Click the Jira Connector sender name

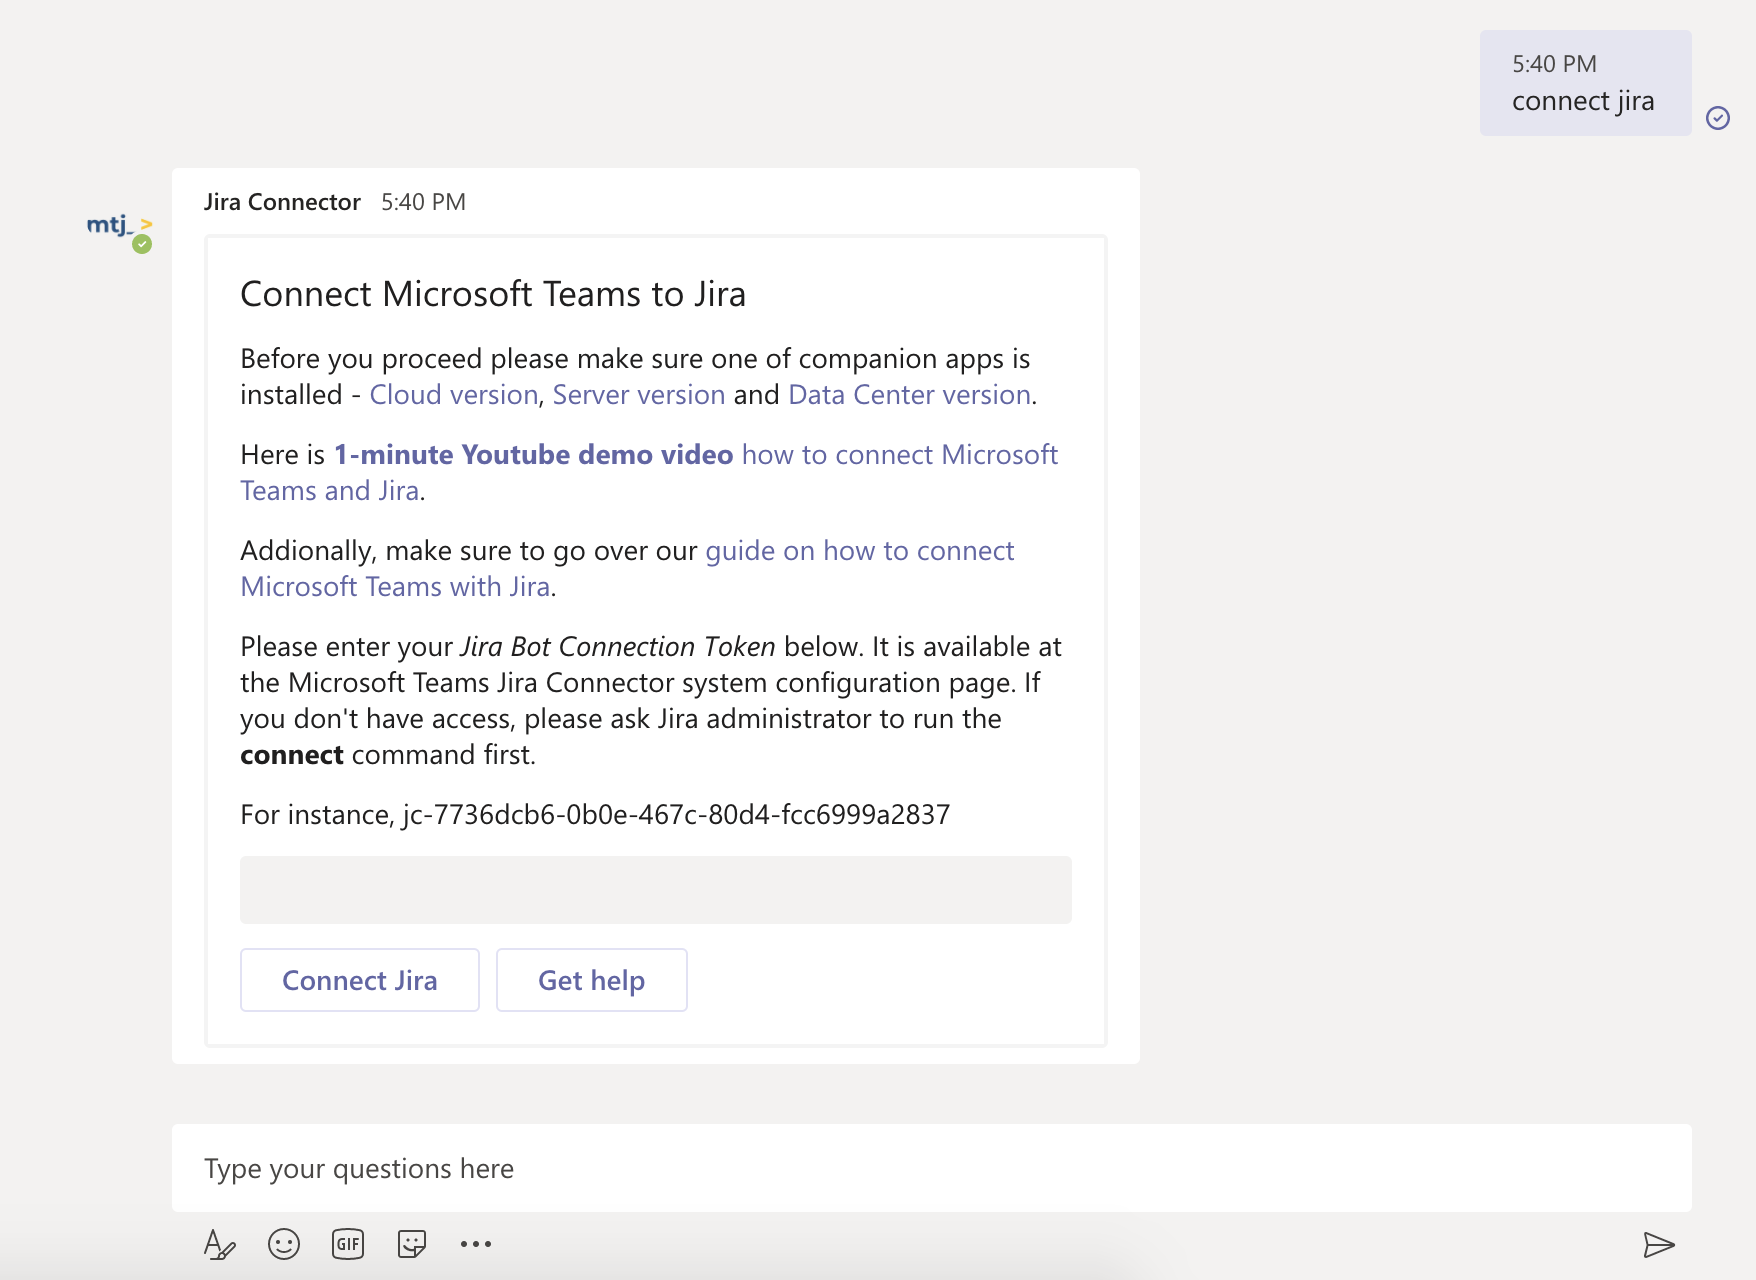[x=282, y=202]
